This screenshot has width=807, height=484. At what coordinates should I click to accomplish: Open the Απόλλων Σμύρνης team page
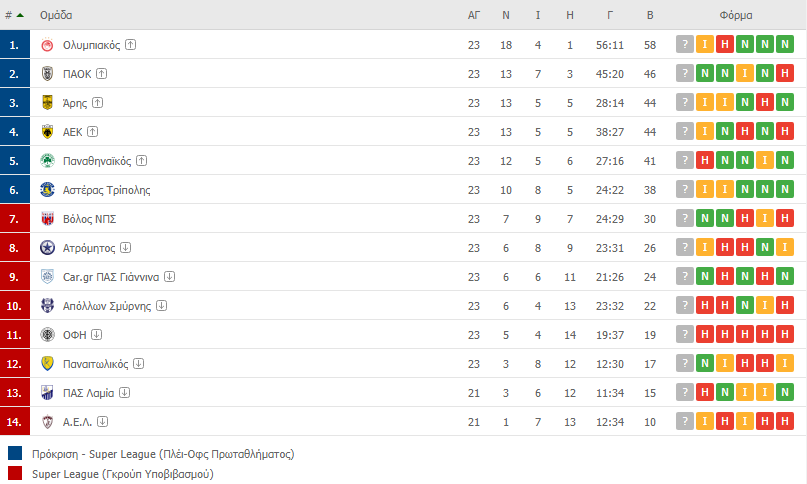[107, 306]
